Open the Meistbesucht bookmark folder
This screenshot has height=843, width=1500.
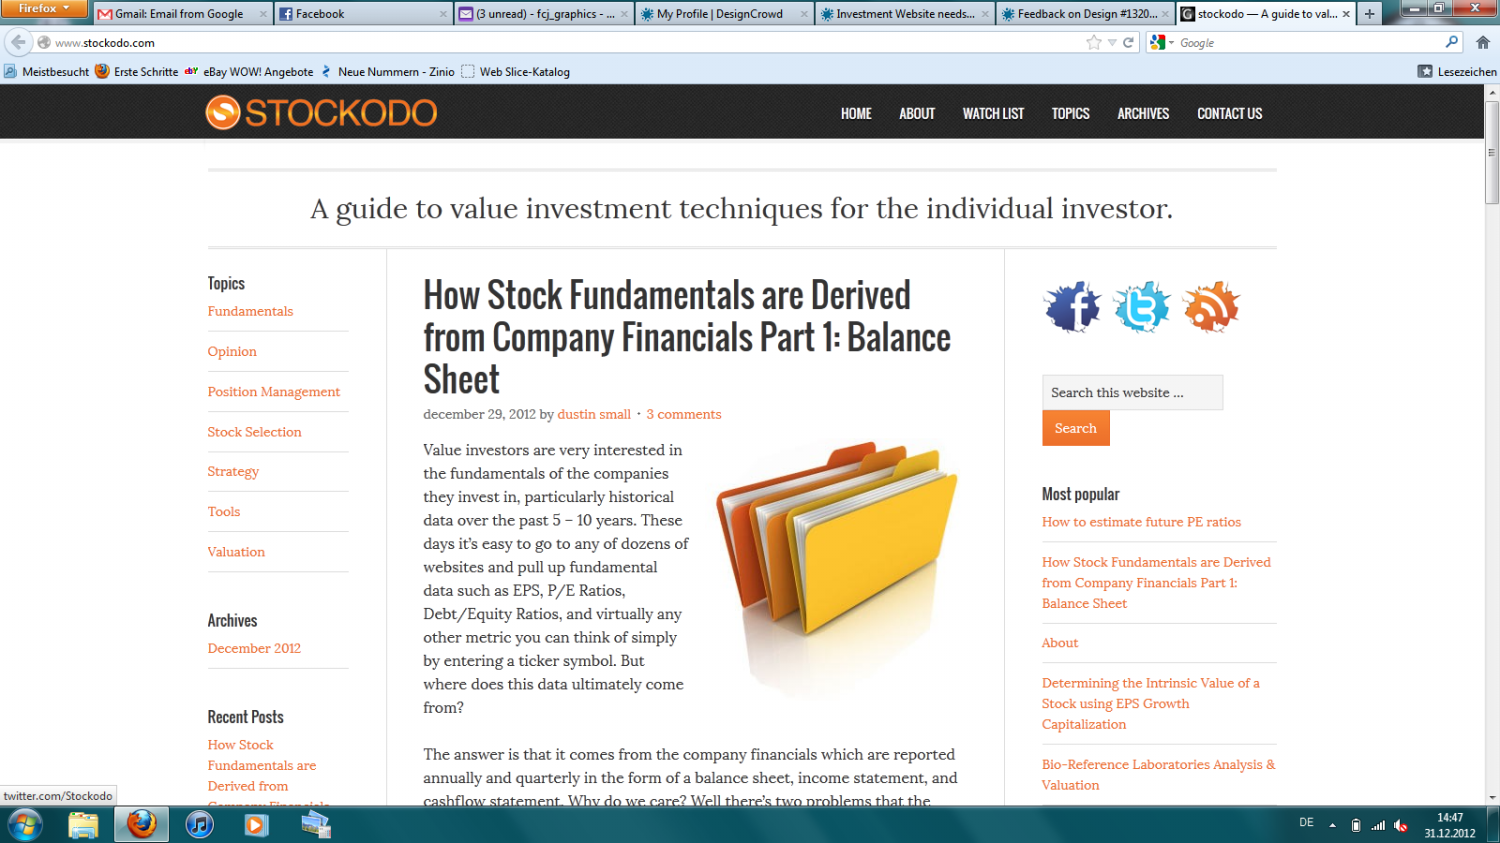pos(46,72)
